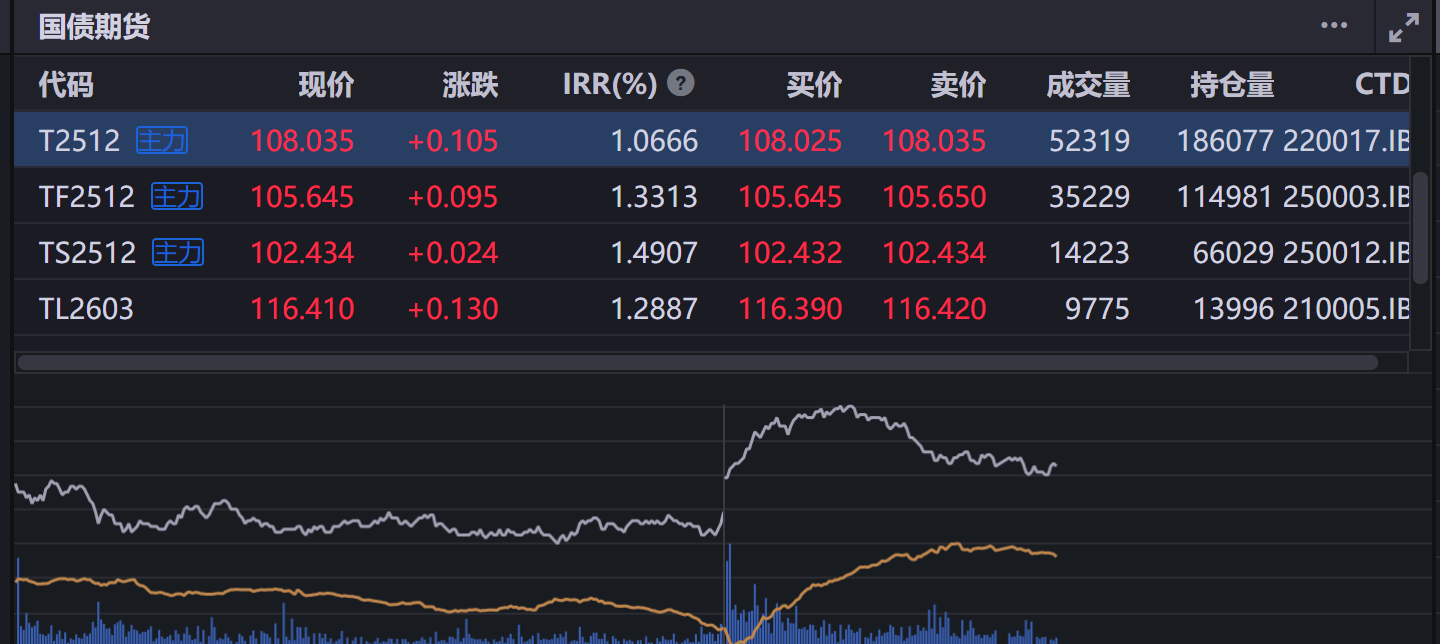1440x644 pixels.
Task: Click ask price 105.650
Action: [934, 196]
